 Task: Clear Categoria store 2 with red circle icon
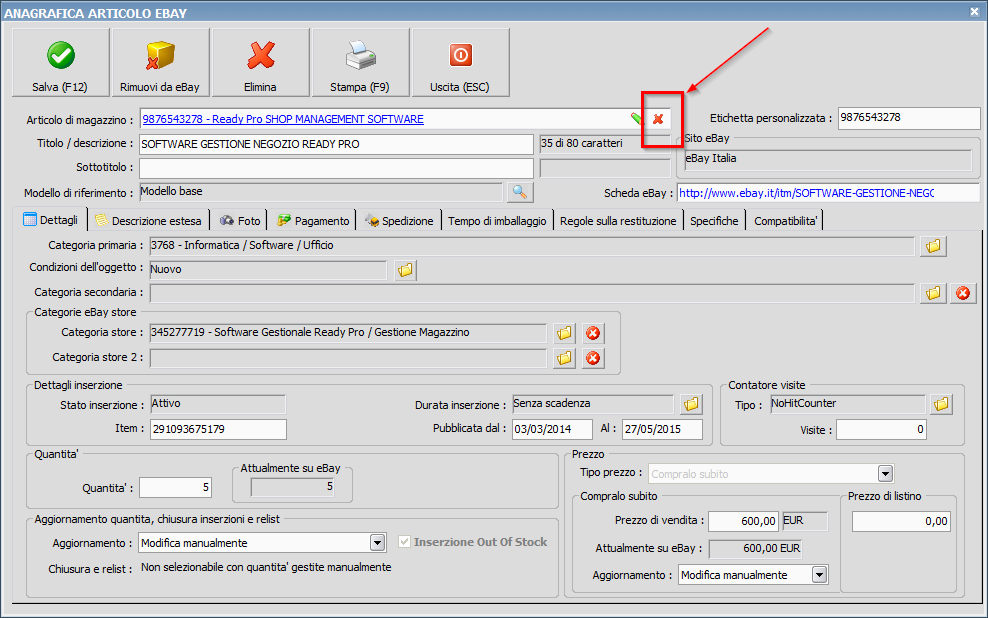tap(593, 358)
